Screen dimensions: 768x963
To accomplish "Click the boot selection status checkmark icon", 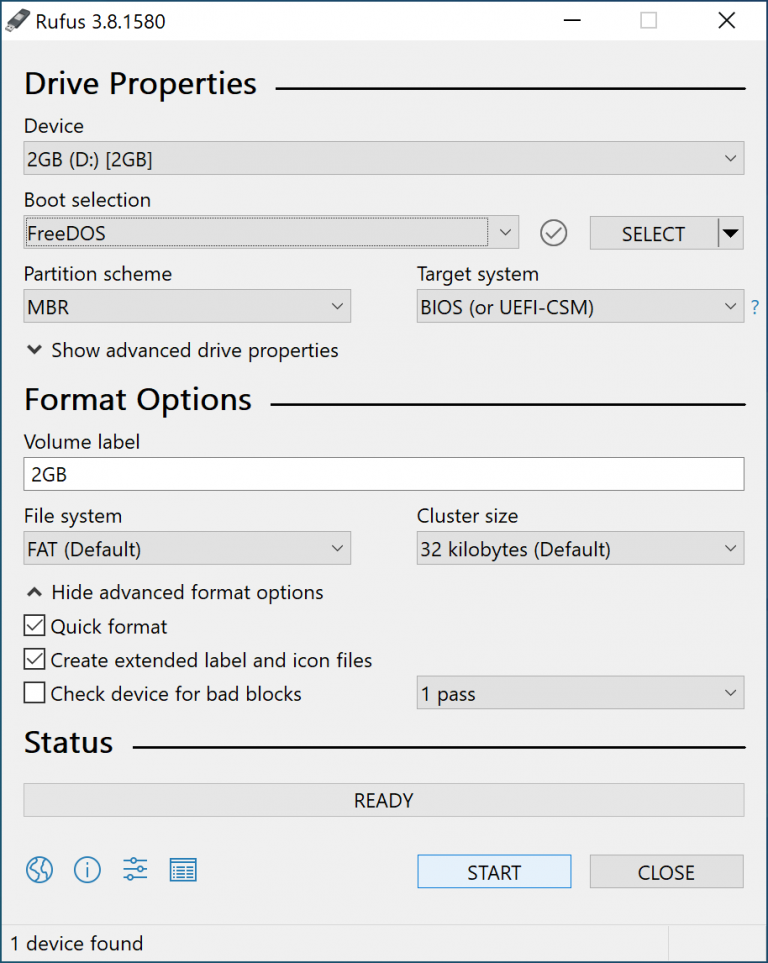I will click(x=553, y=233).
